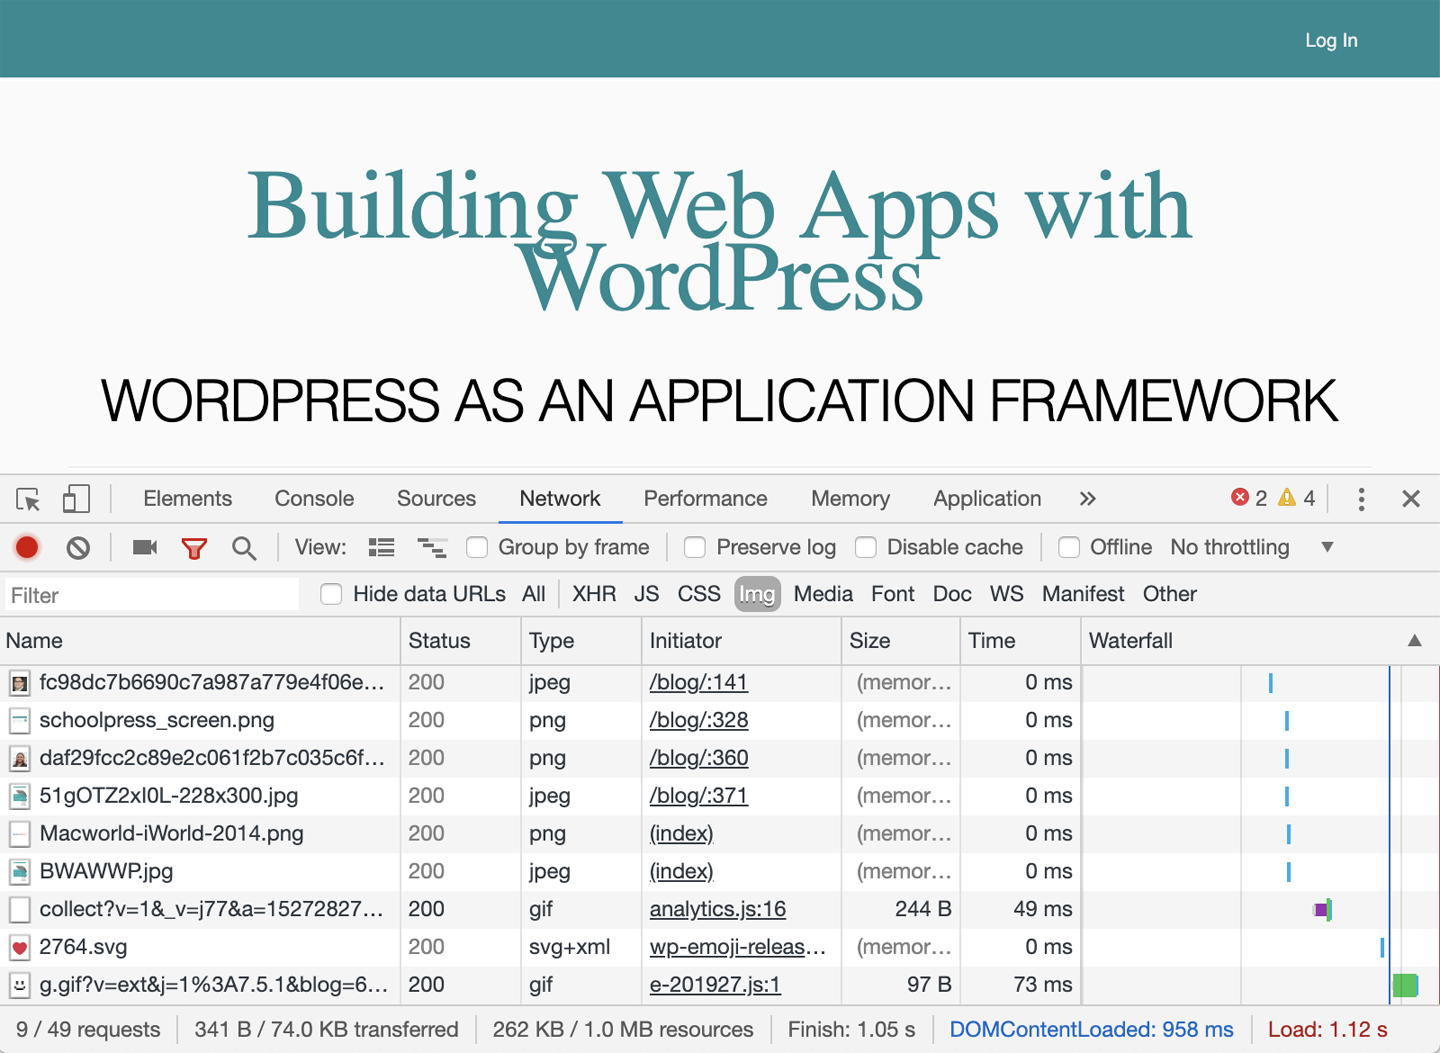The image size is (1440, 1053).
Task: Filter requests by XHR
Action: 594,594
